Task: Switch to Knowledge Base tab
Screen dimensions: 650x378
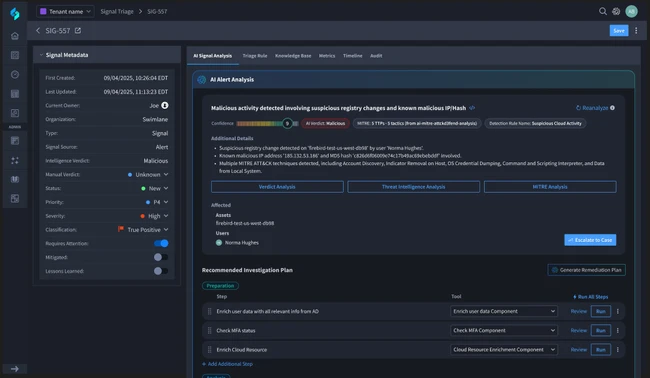Action: coord(293,56)
